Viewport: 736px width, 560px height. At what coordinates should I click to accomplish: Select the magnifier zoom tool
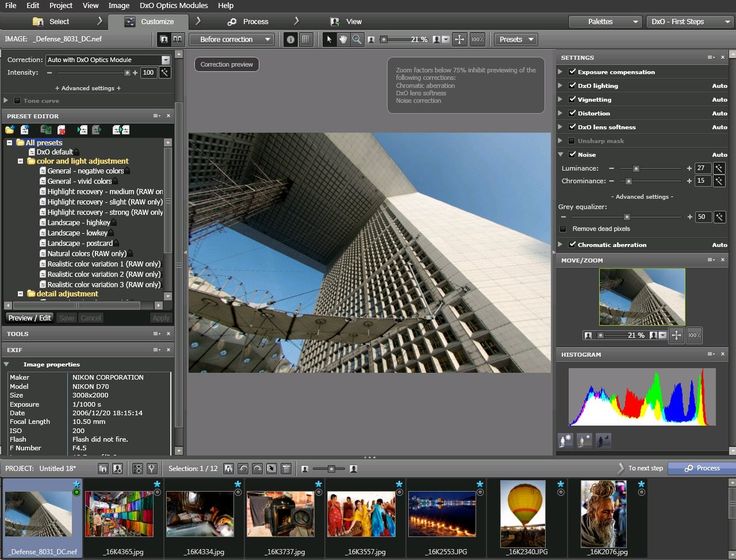coord(357,39)
